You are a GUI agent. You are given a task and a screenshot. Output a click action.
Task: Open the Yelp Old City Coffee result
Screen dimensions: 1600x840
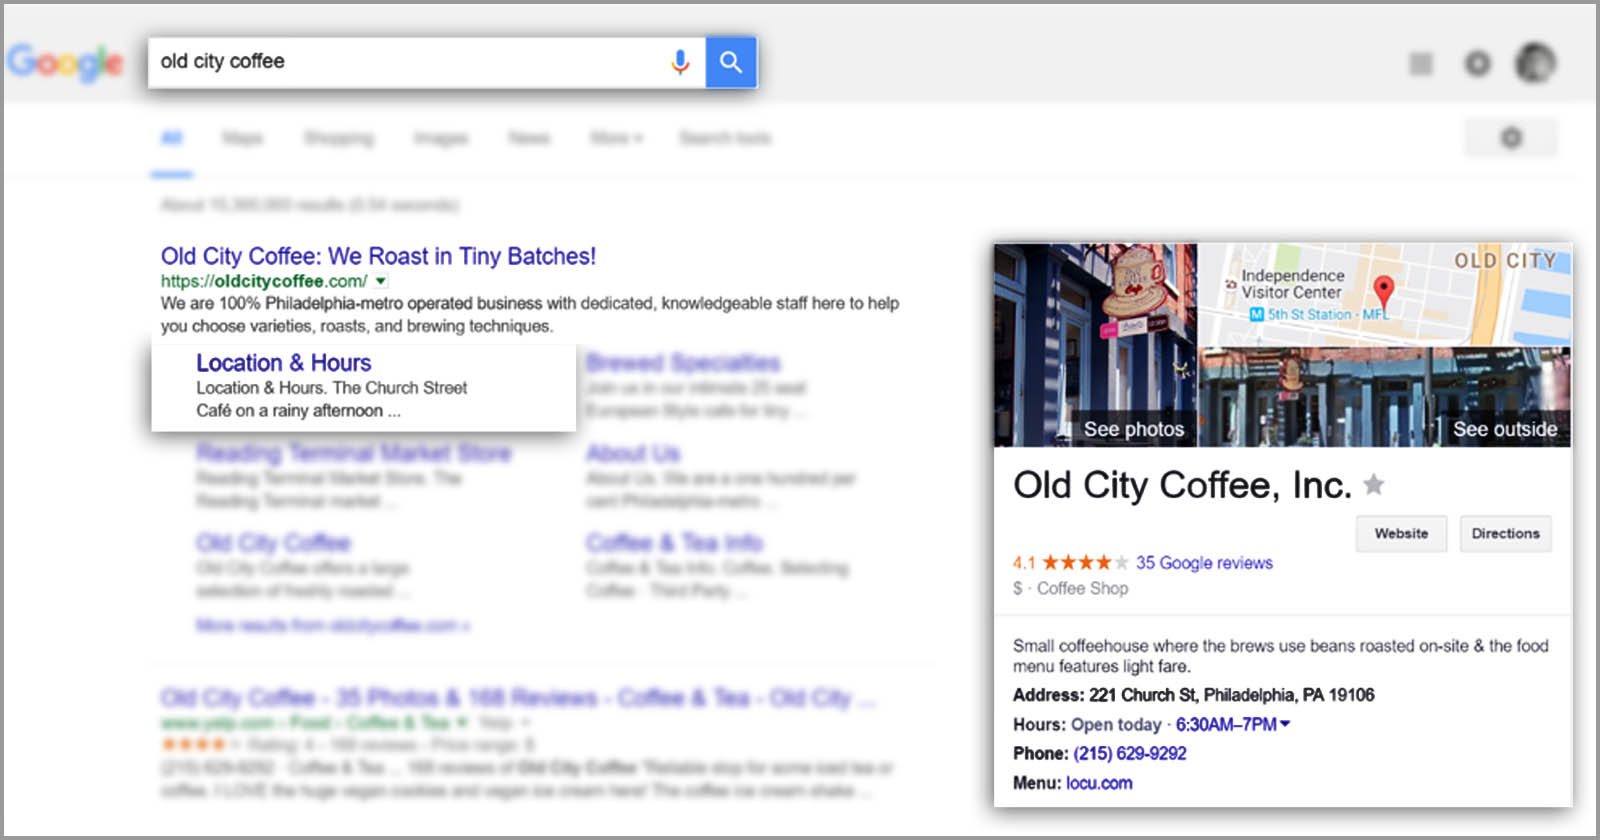(x=518, y=697)
